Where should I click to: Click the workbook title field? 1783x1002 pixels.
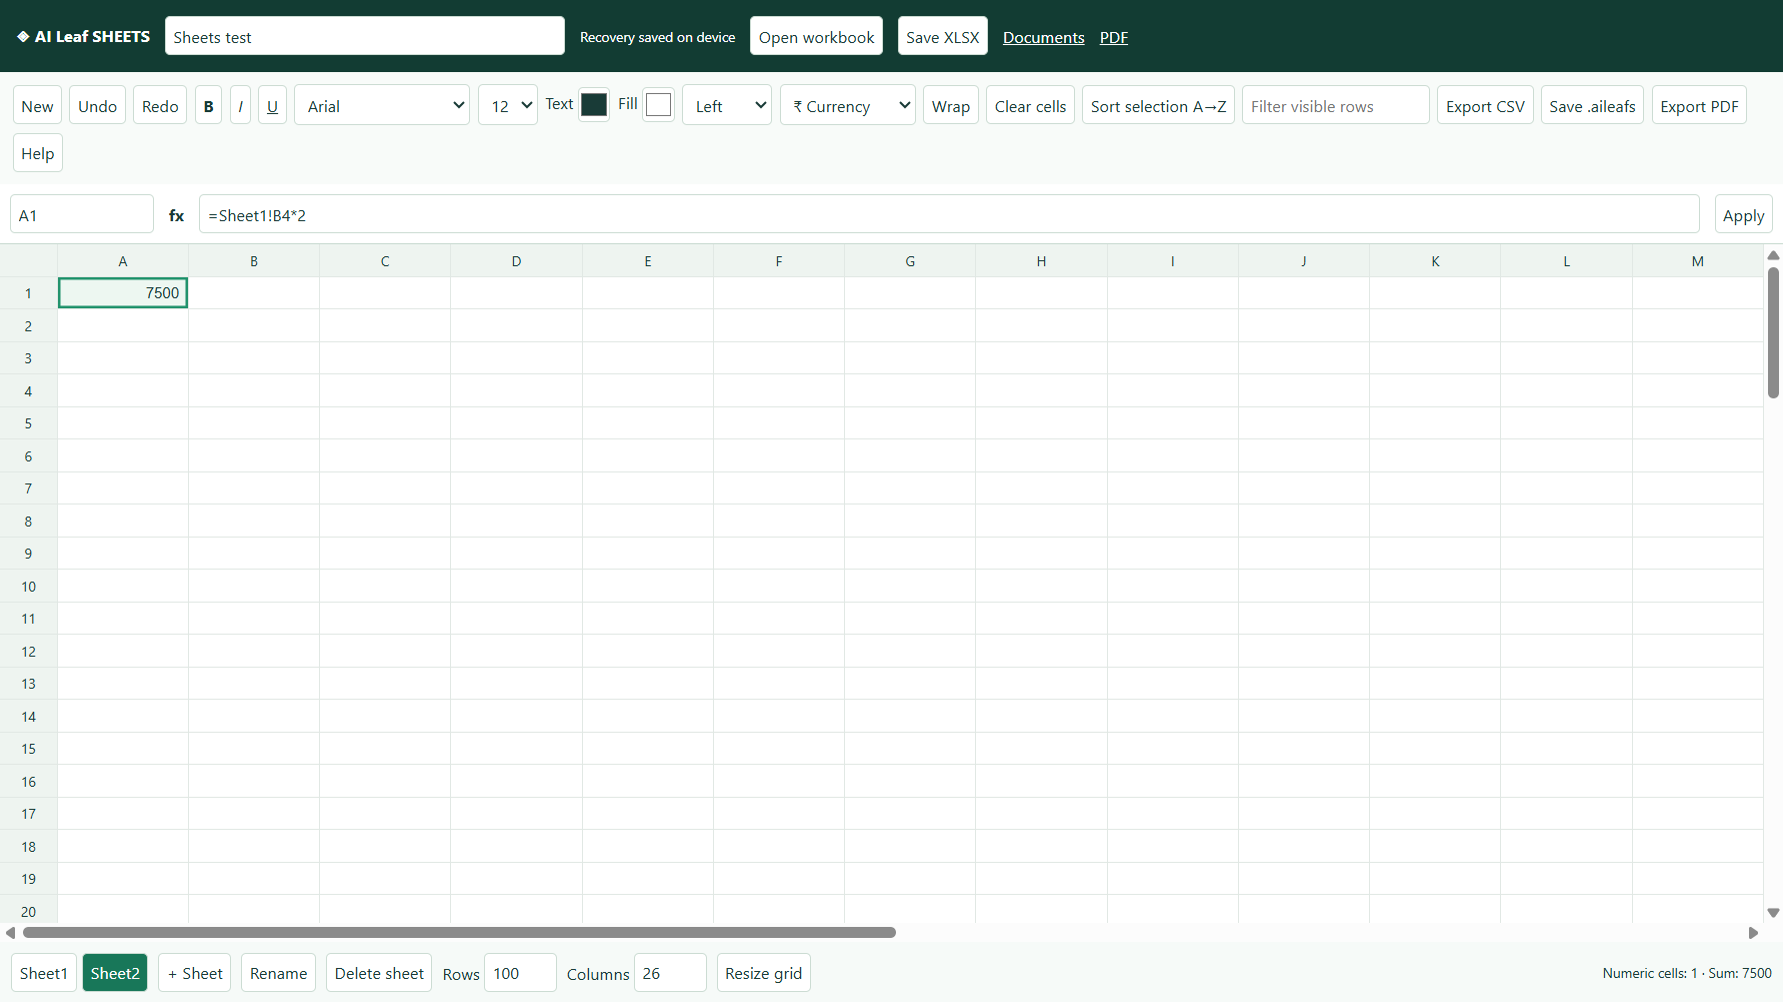[365, 36]
